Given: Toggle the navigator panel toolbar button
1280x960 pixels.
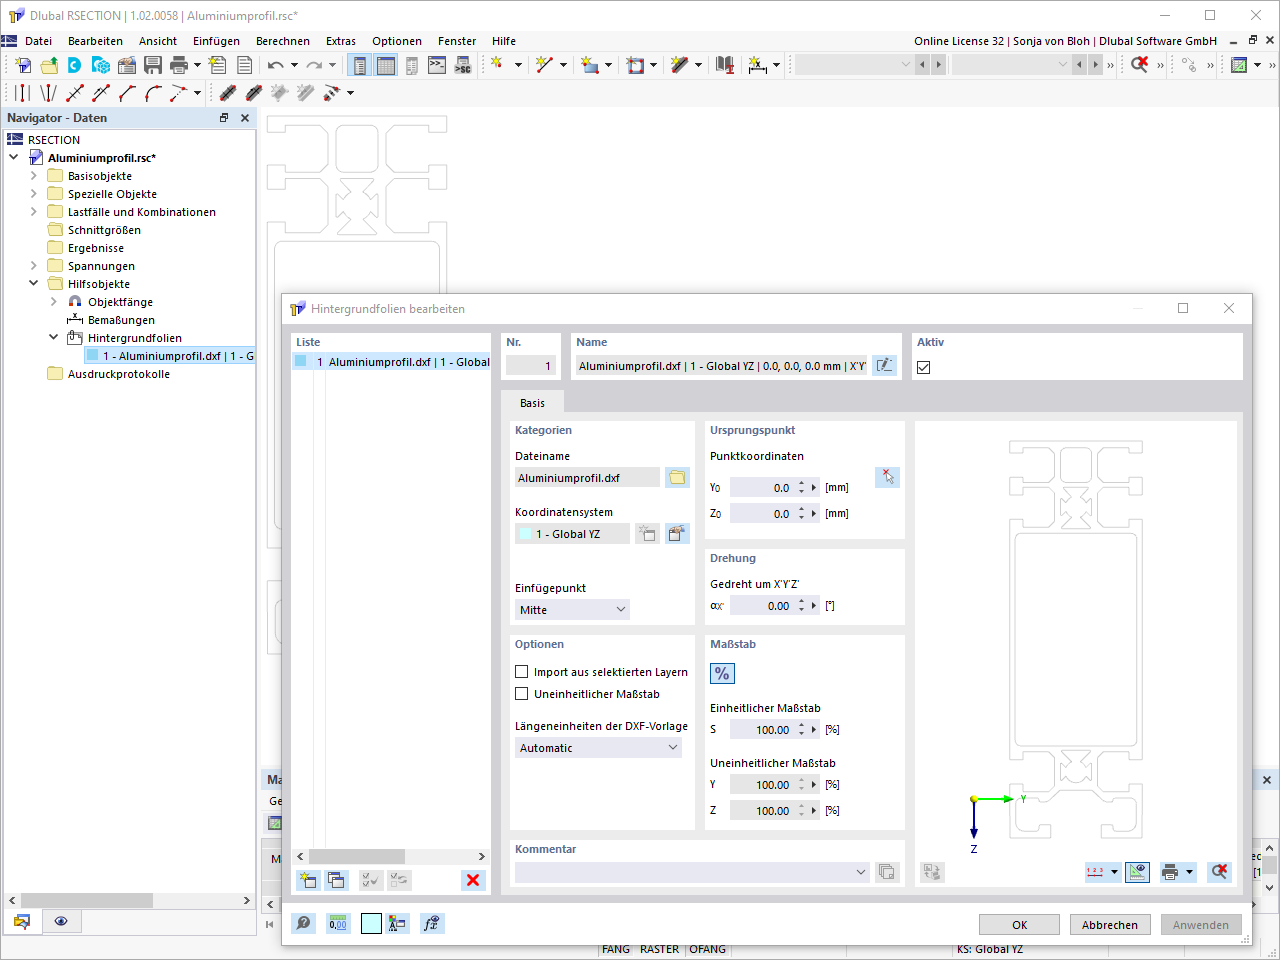Looking at the screenshot, I should (360, 65).
